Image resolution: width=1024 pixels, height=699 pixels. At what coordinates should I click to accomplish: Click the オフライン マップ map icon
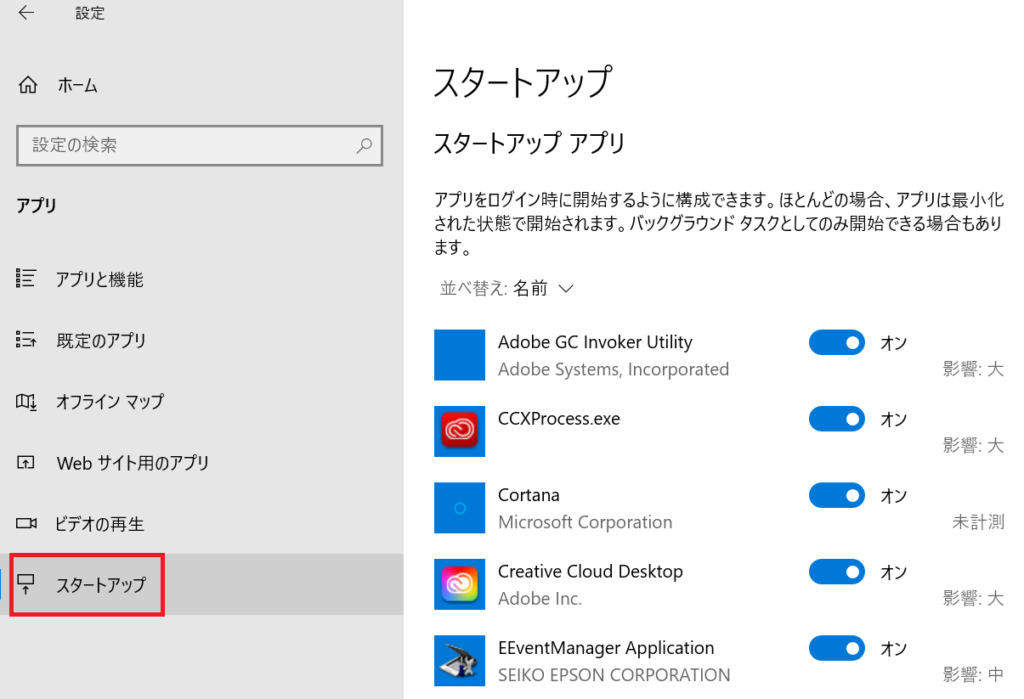(x=26, y=401)
